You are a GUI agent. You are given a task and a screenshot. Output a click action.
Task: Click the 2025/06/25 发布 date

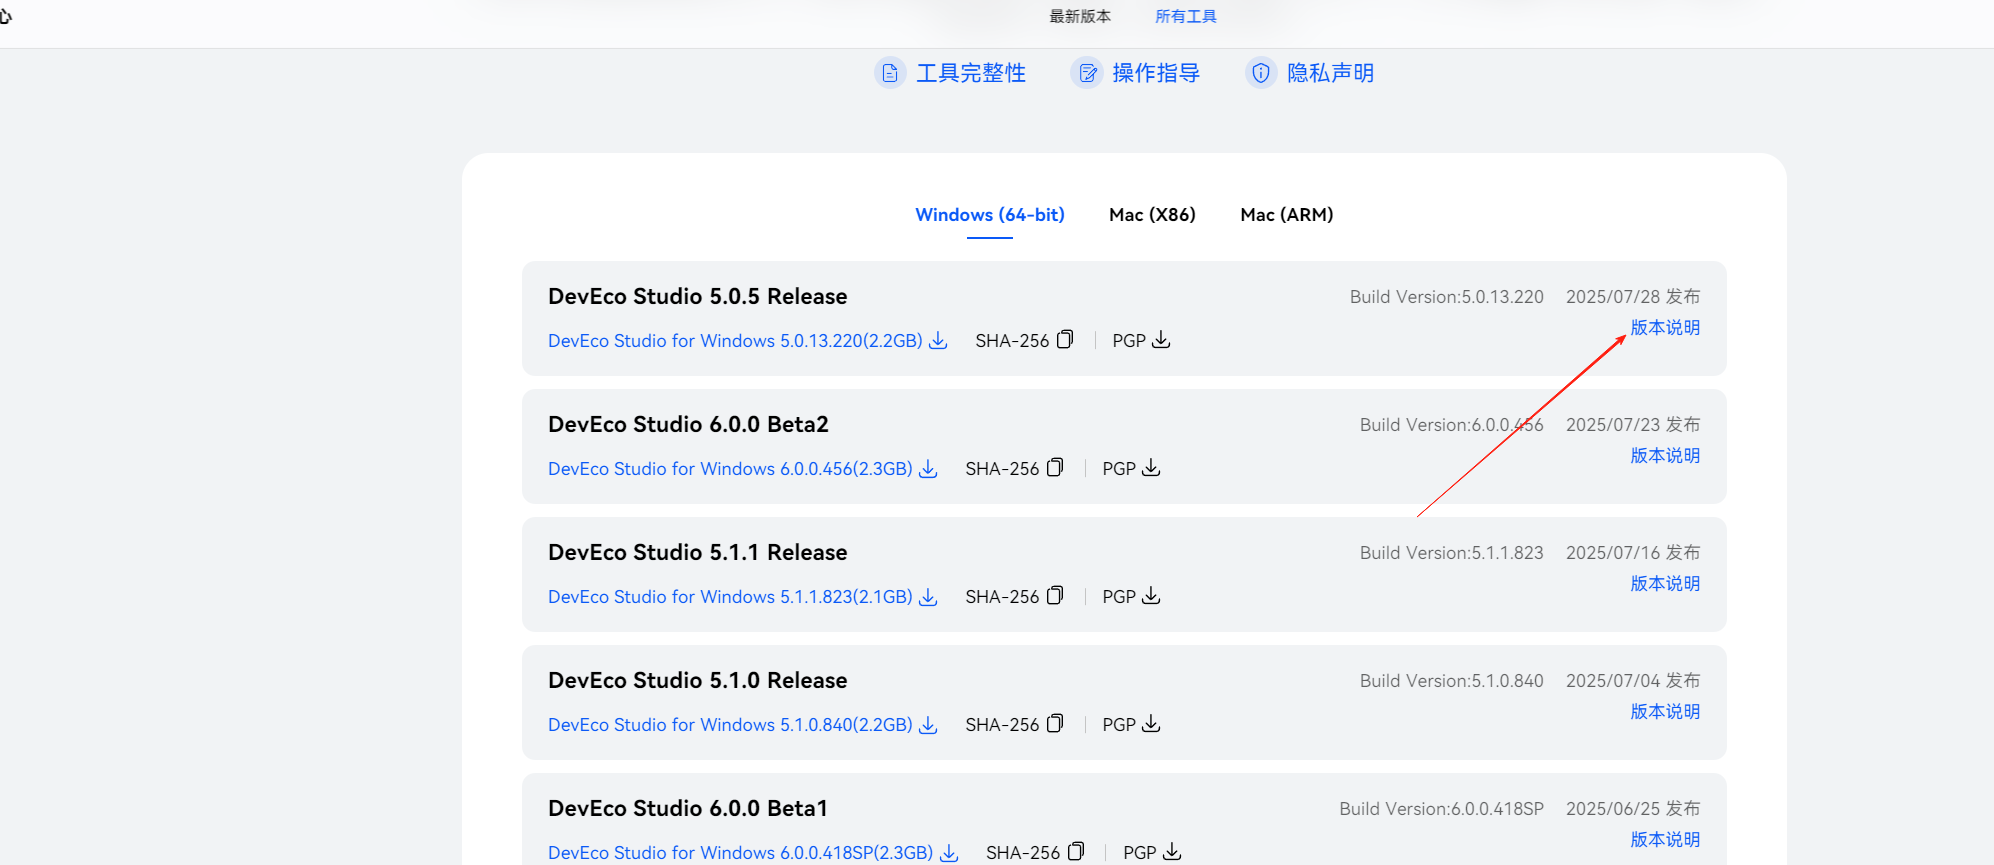[1633, 809]
